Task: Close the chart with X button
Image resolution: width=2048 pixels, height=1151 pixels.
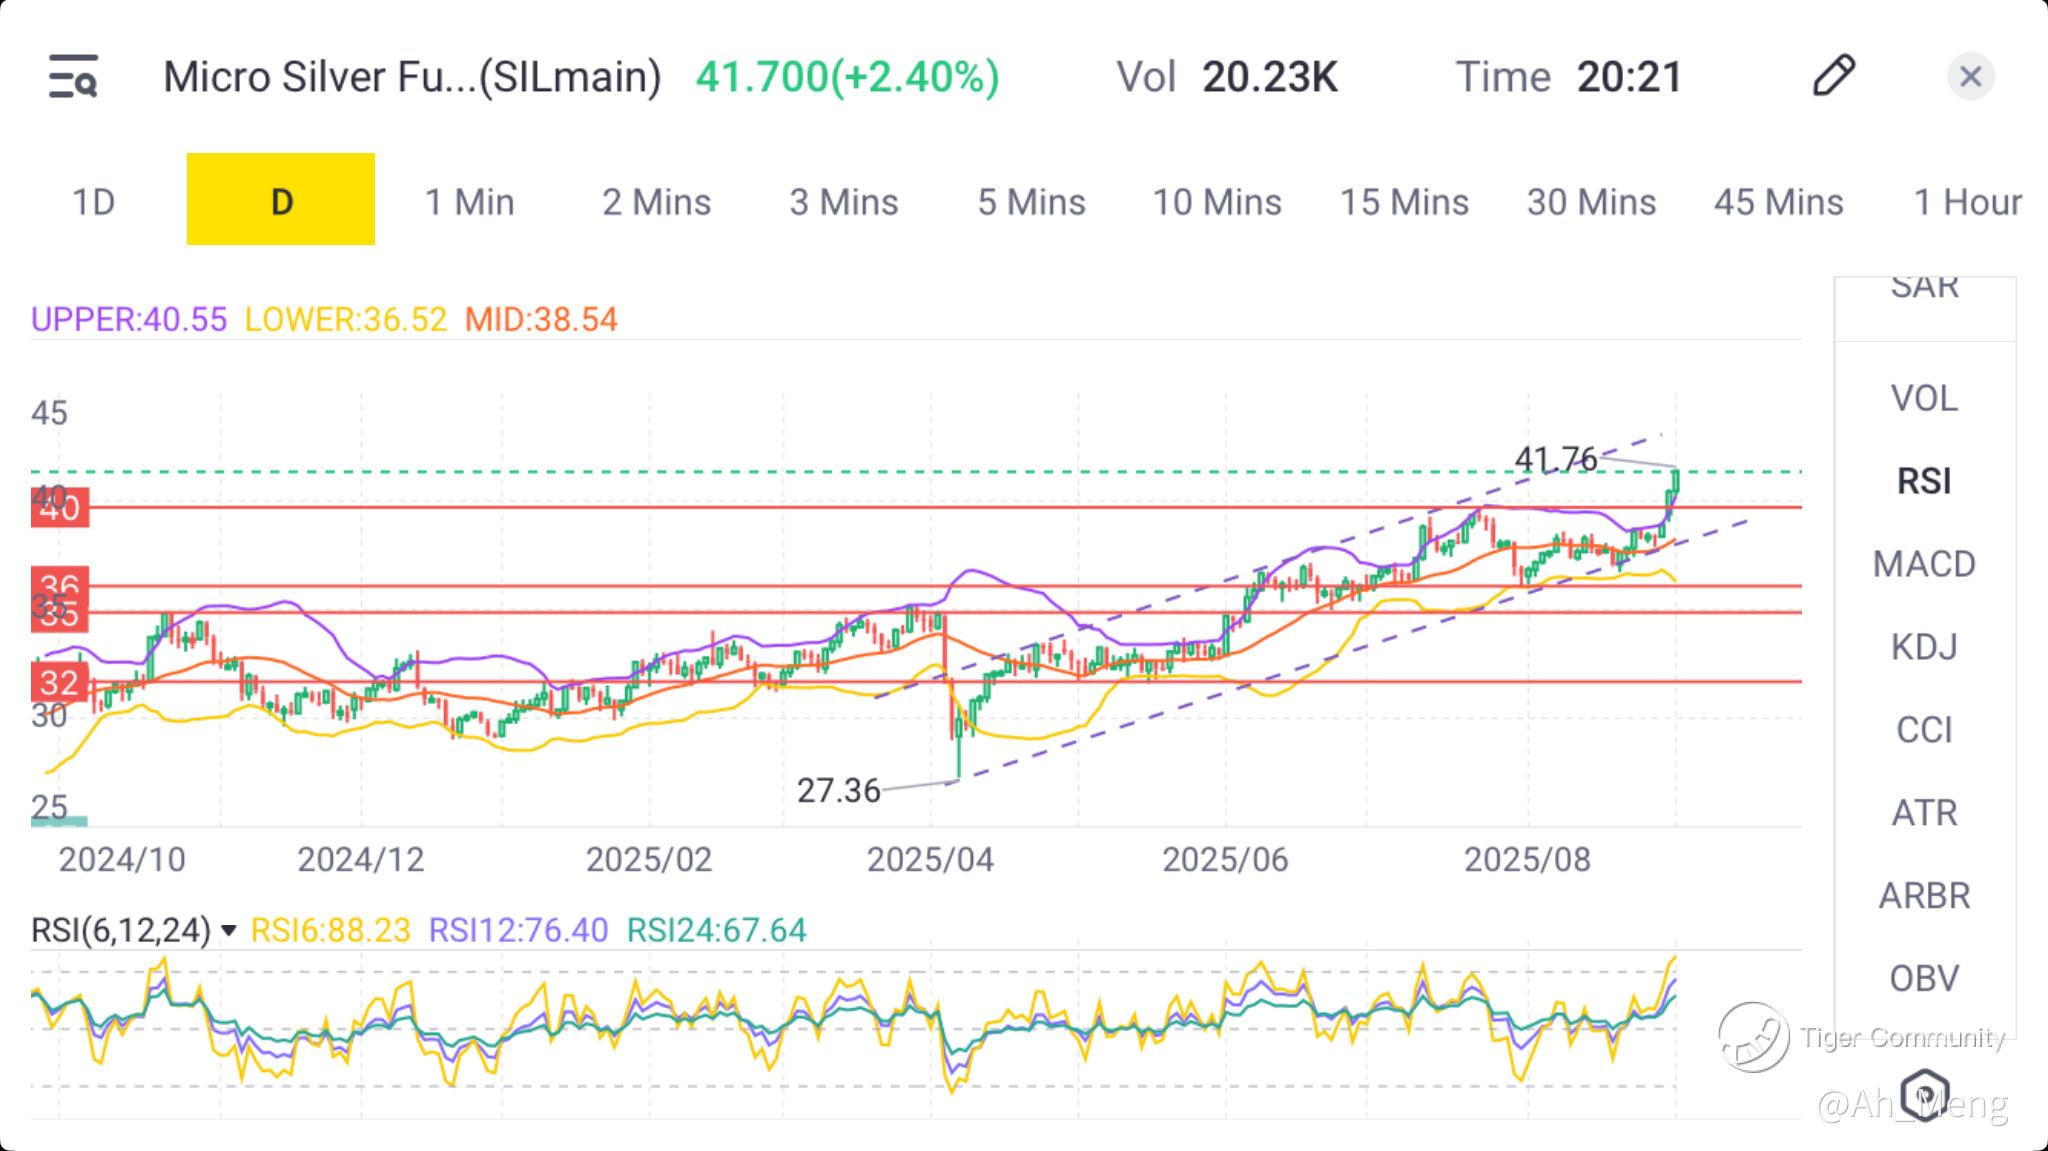Action: [1970, 77]
